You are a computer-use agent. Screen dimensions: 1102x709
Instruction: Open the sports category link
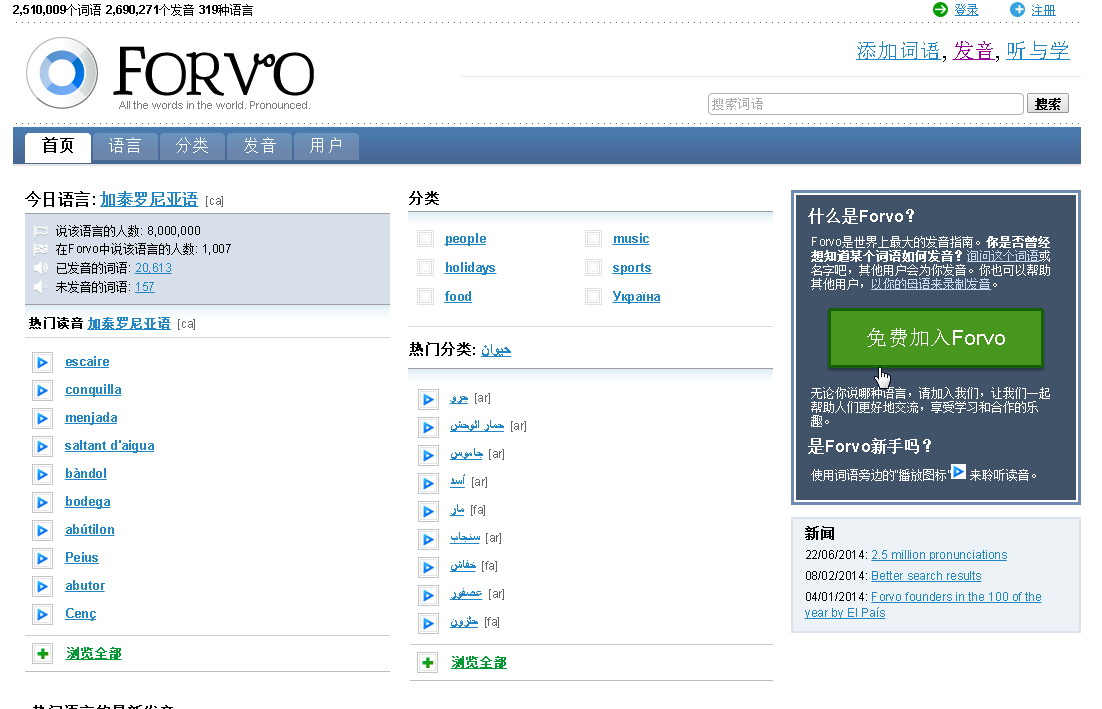tap(632, 268)
